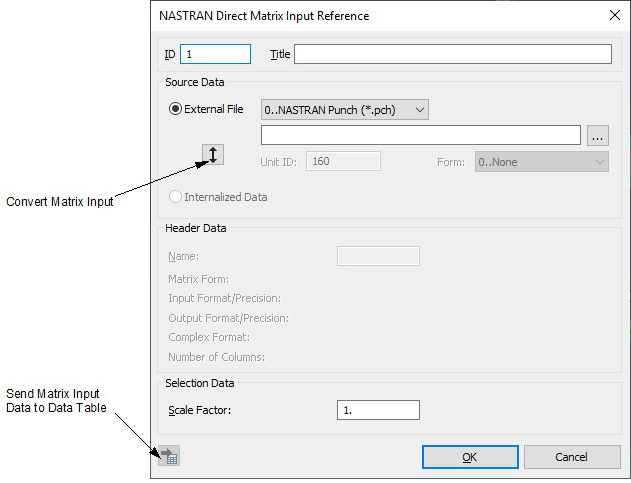Select the External File radio button
631x483 pixels.
tap(175, 109)
